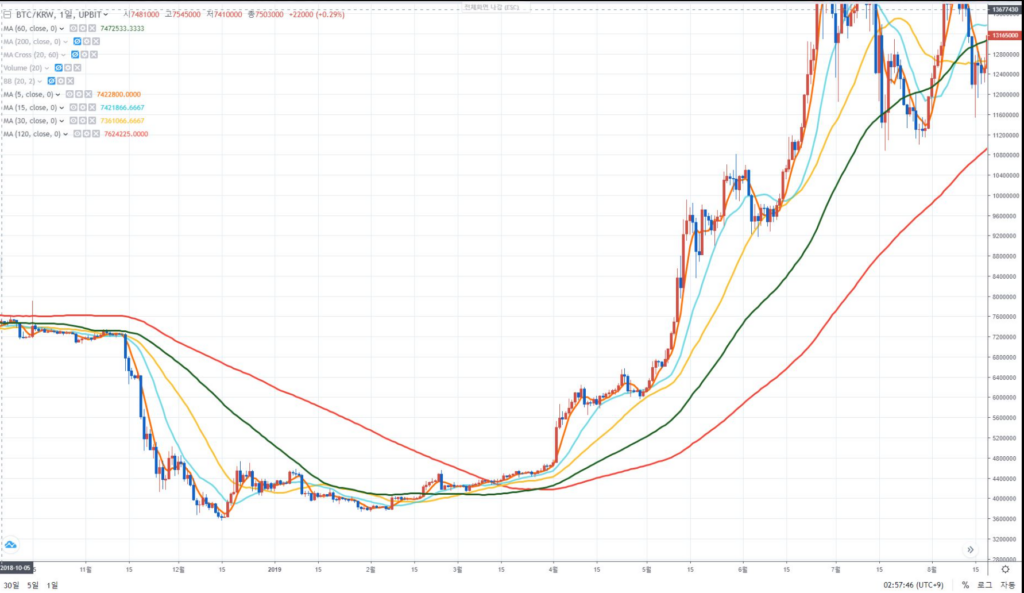Unhide the Volume (20) indicator with its eye icon
The image size is (1024, 593).
tap(59, 67)
